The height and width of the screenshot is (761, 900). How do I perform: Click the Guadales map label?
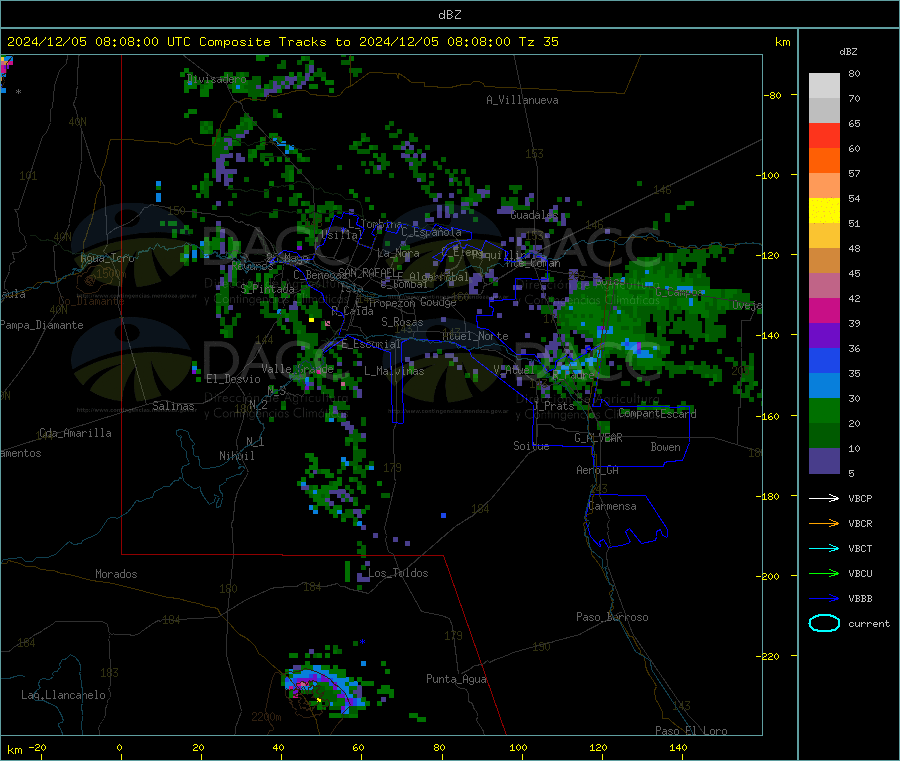[x=534, y=215]
